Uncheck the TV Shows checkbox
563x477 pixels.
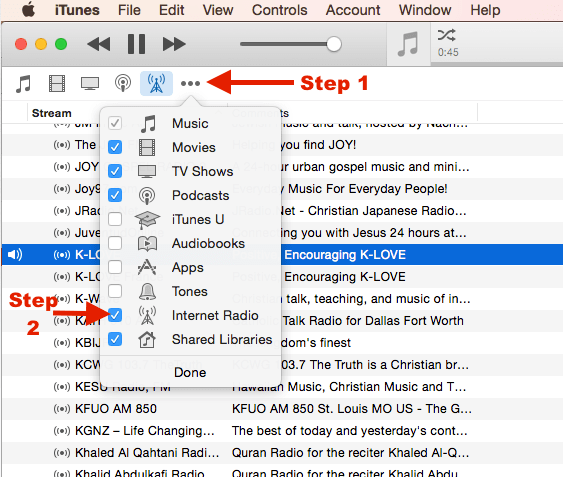pos(115,171)
